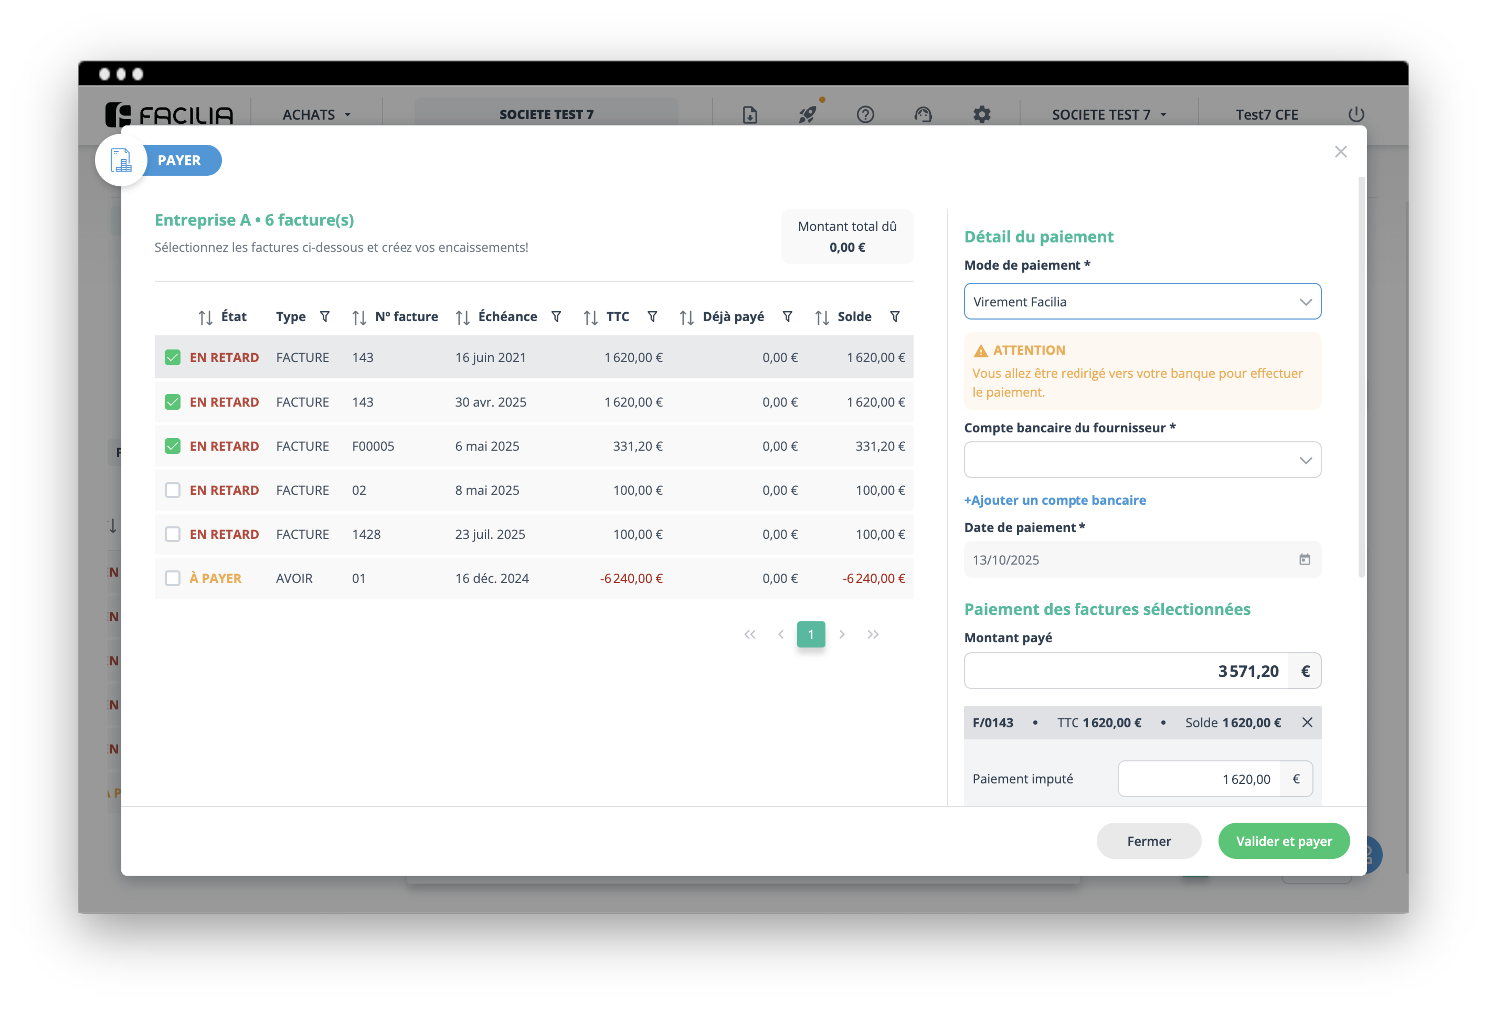Viewport: 1488px width, 1010px height.
Task: Uncheck the invoice F00005 checkbox
Action: tap(173, 446)
